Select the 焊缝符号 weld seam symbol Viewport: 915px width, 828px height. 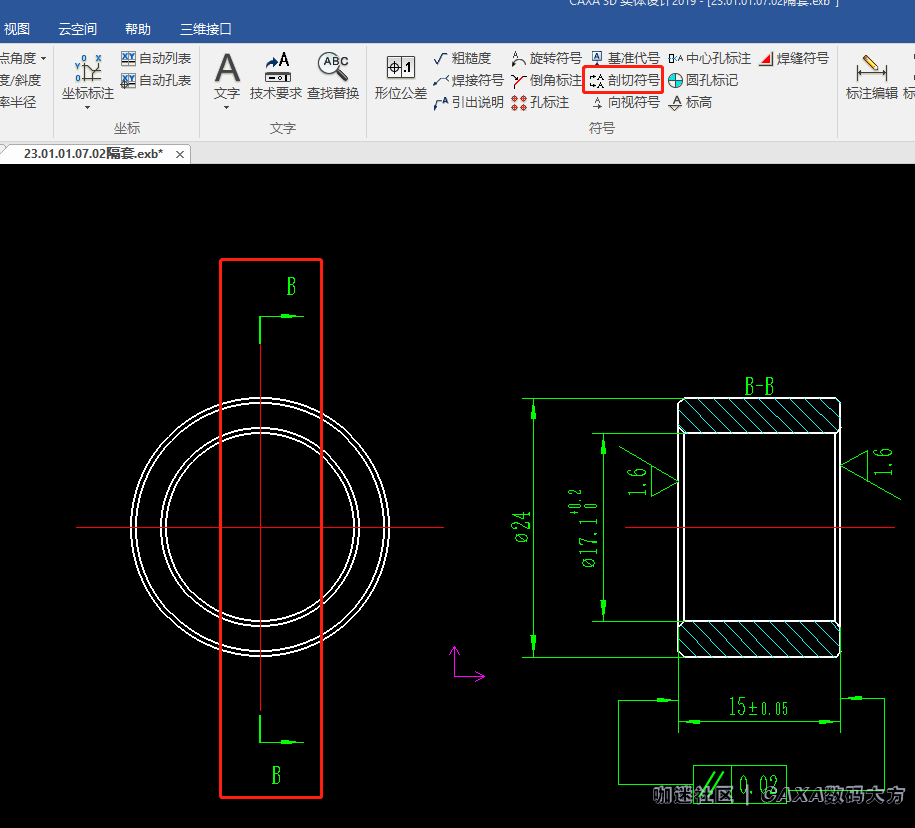[794, 58]
